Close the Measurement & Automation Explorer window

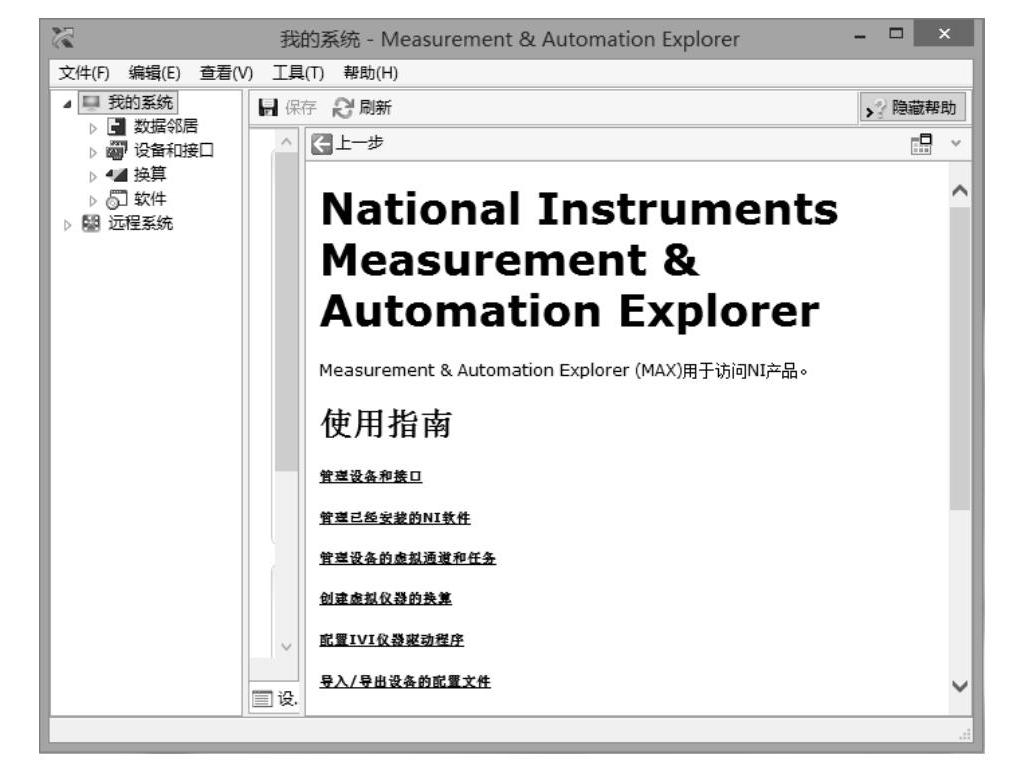(944, 33)
